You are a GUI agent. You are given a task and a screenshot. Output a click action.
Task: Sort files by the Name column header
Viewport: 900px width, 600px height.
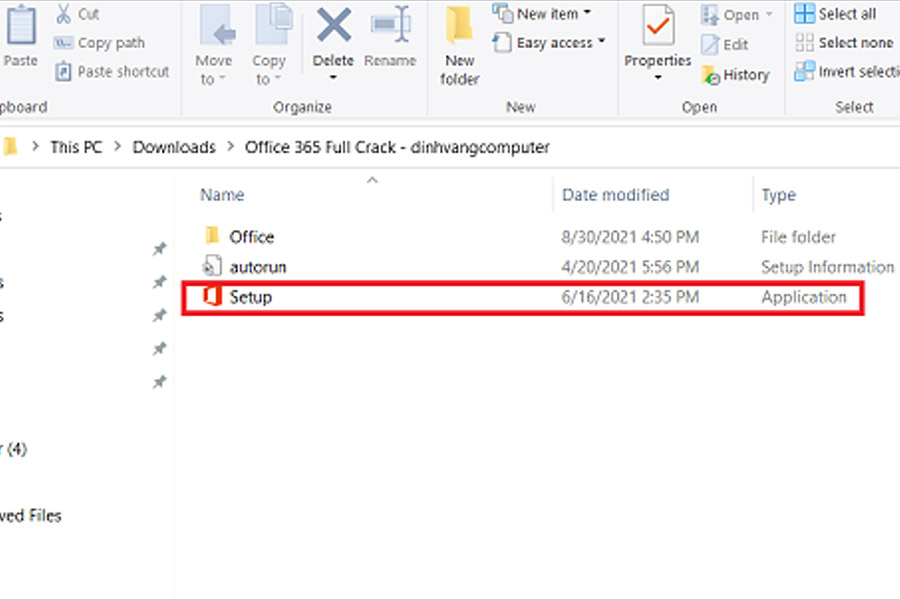point(222,195)
